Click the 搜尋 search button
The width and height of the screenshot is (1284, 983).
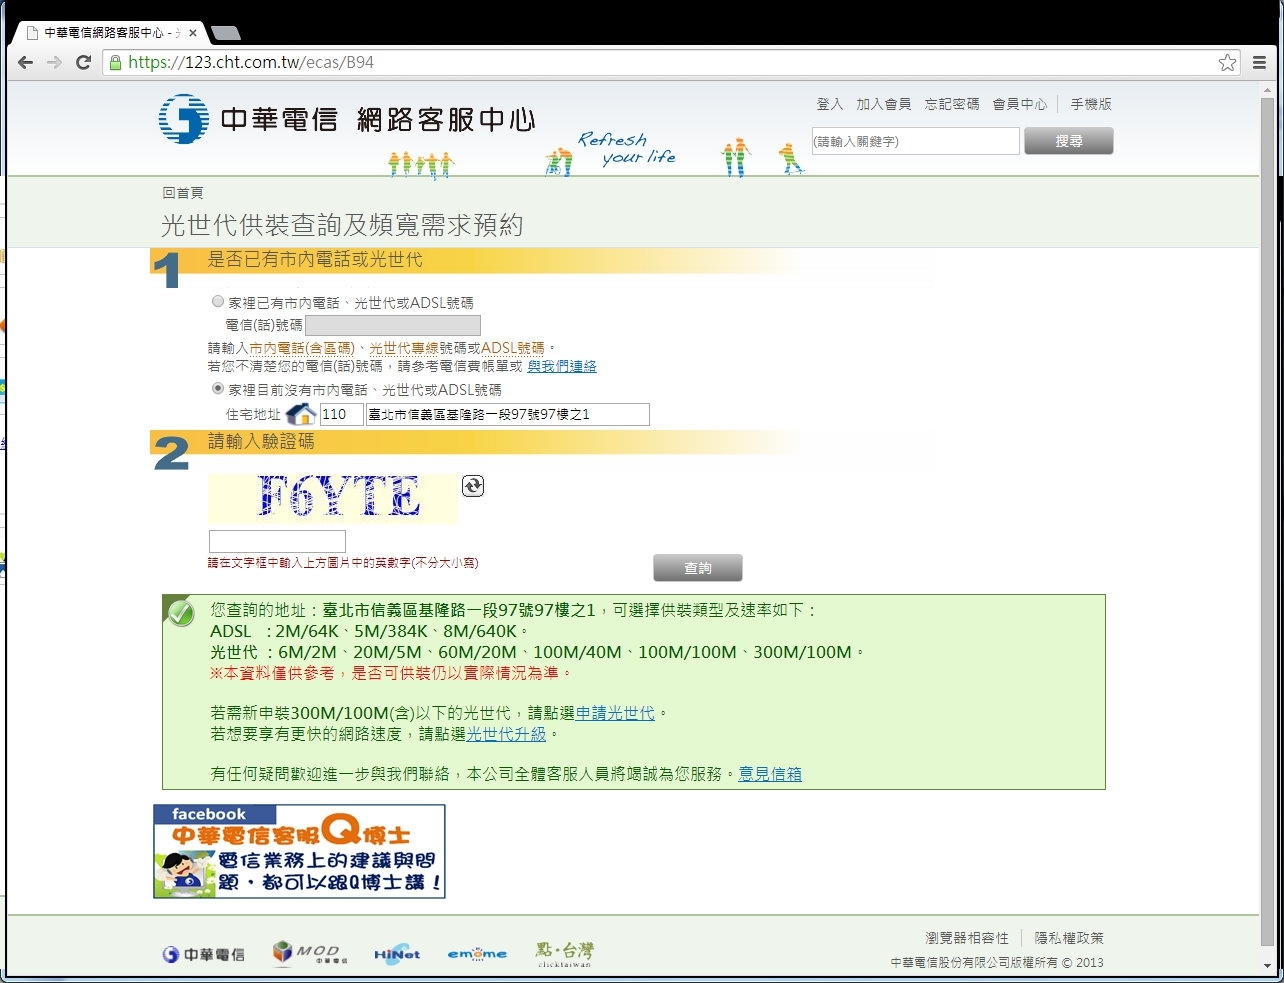(x=1069, y=141)
